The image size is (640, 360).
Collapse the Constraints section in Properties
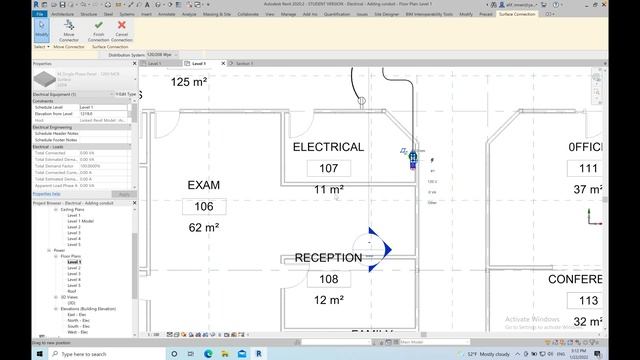click(x=131, y=101)
